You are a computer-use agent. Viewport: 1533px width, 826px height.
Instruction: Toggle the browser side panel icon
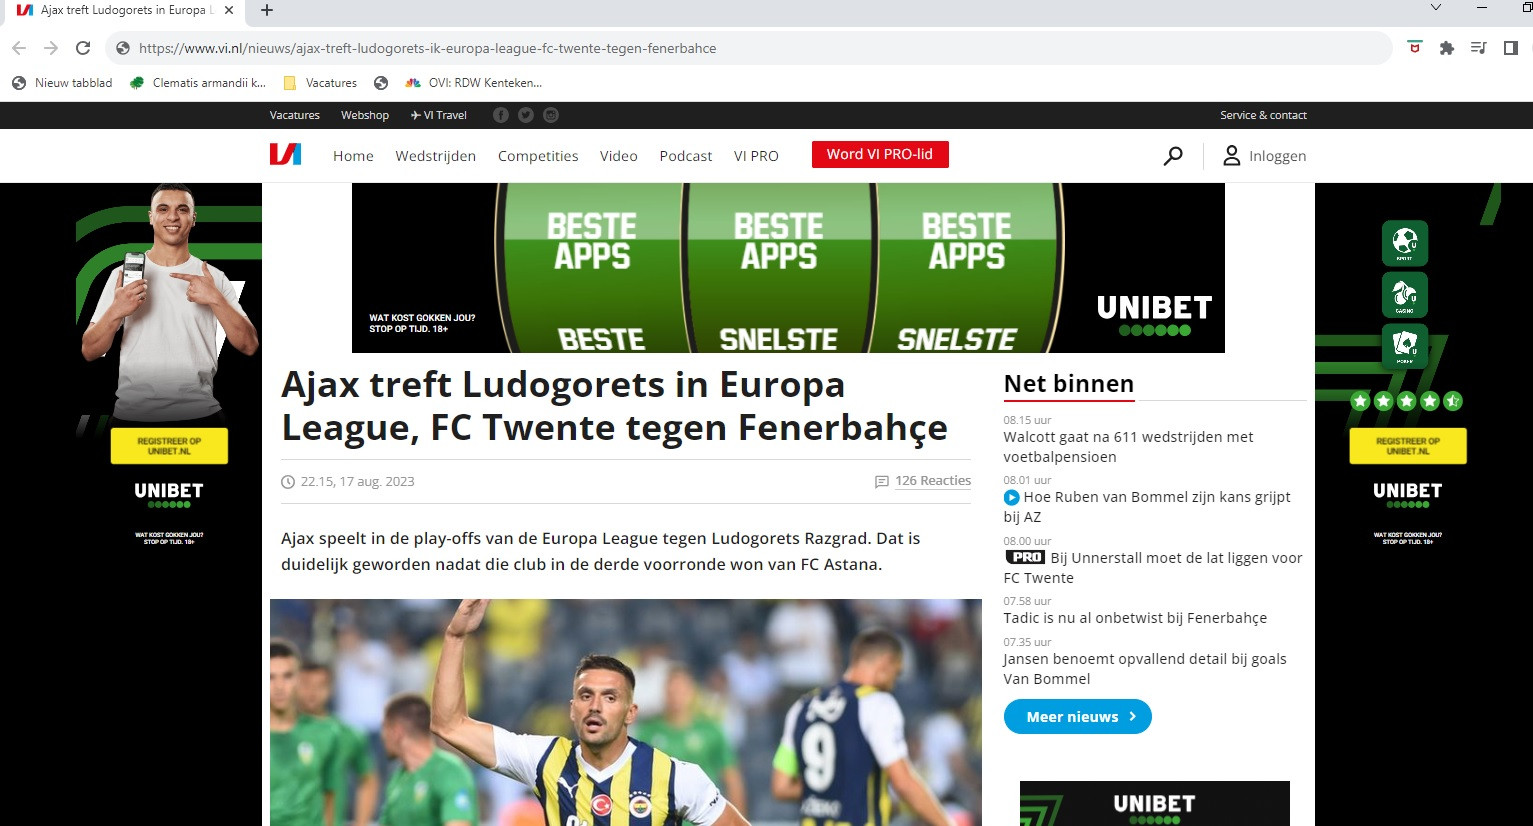[1511, 48]
